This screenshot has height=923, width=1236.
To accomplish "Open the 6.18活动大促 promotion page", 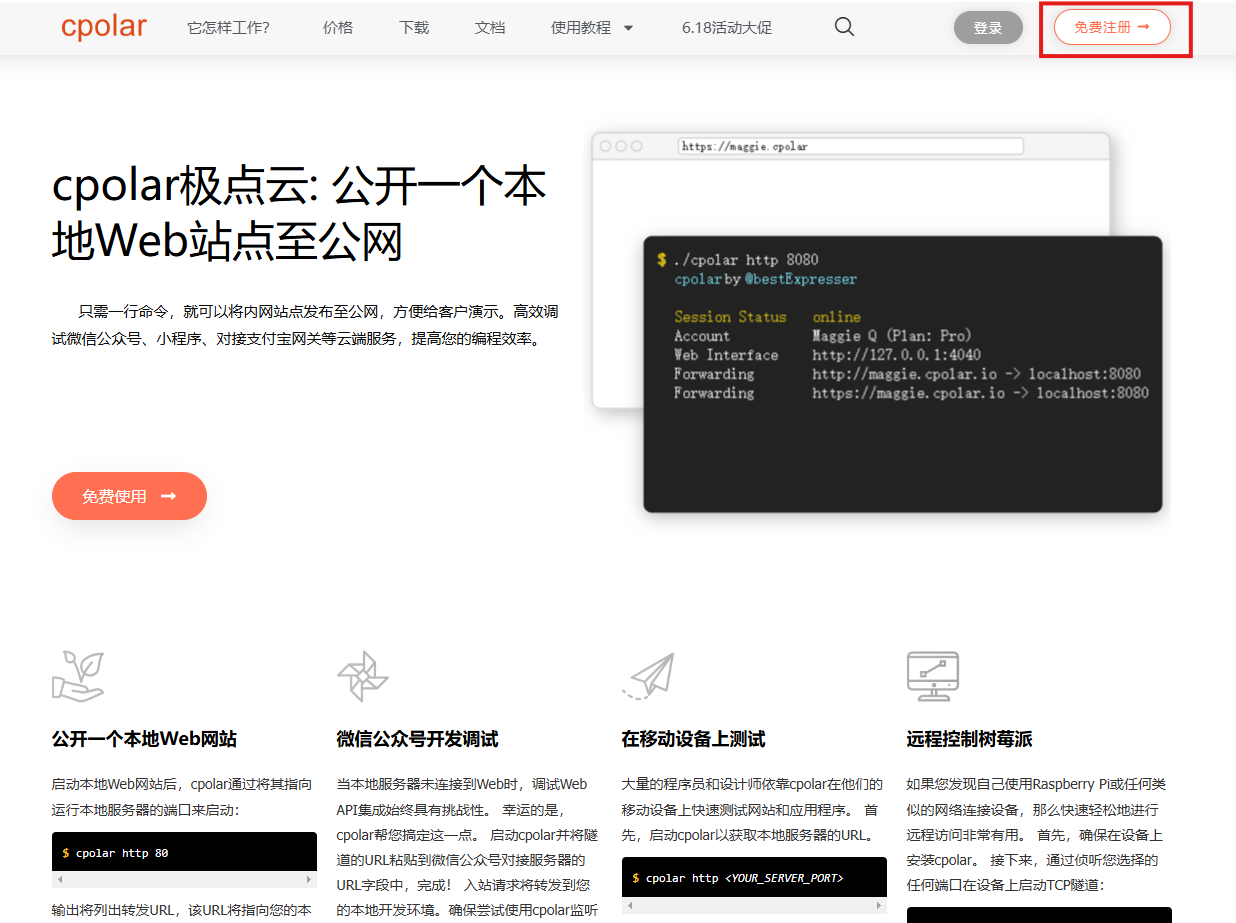I will pos(727,28).
